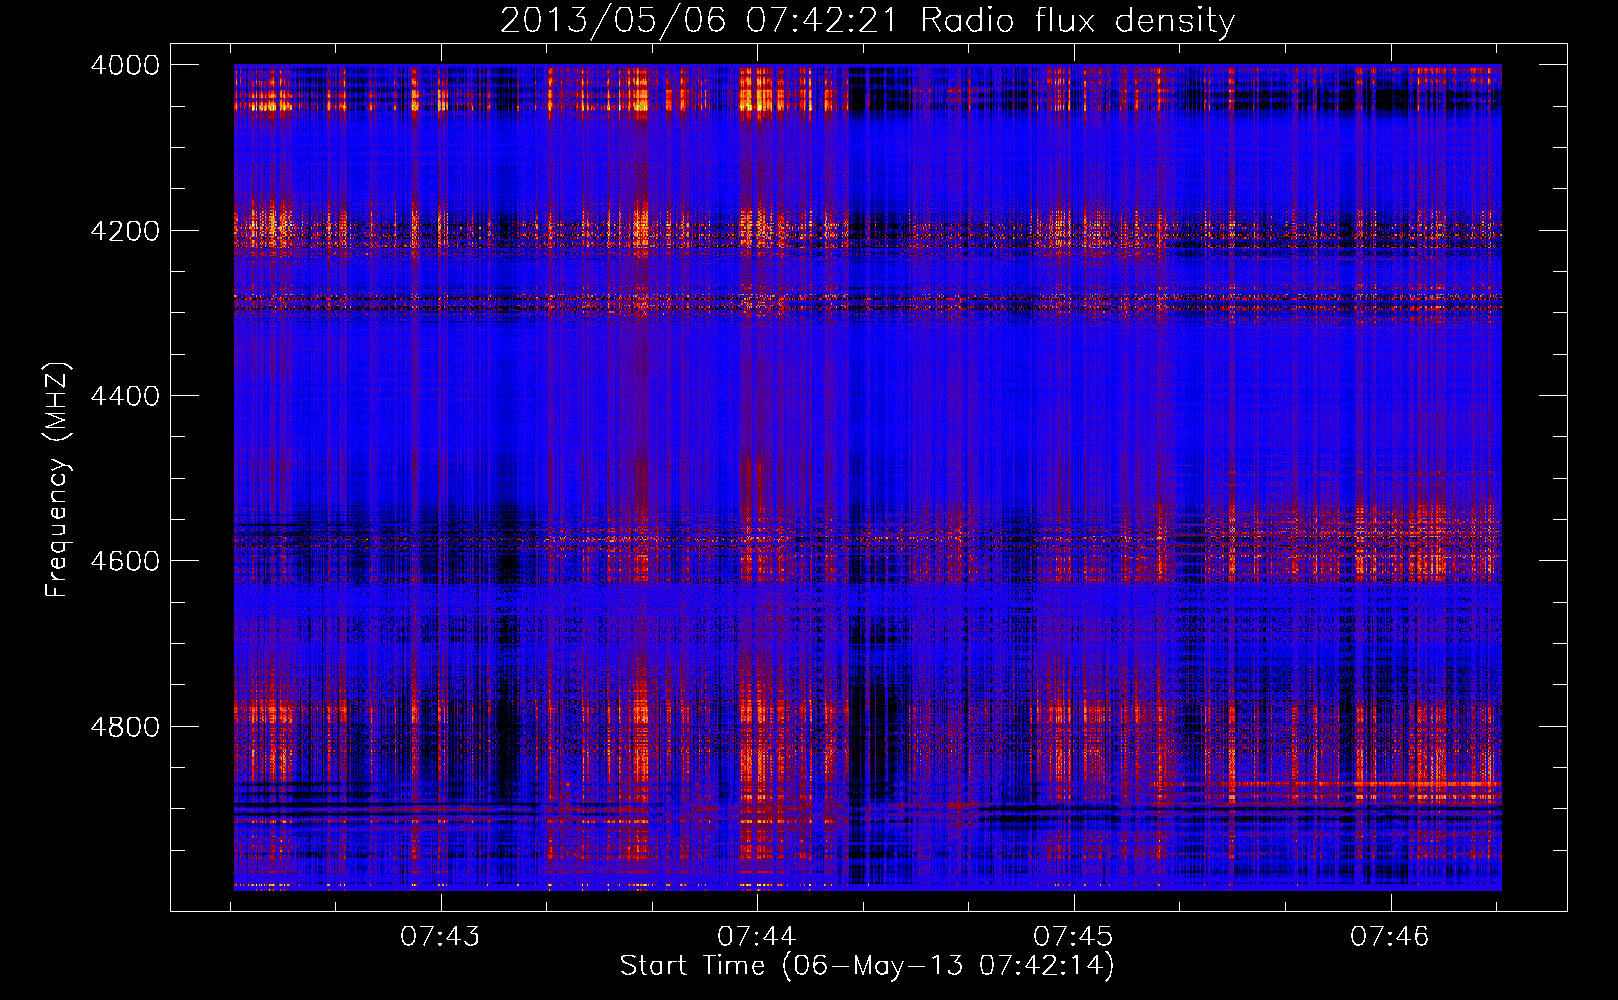This screenshot has height=1000, width=1618.
Task: Click the 4400 frequency tick label
Action: [125, 396]
